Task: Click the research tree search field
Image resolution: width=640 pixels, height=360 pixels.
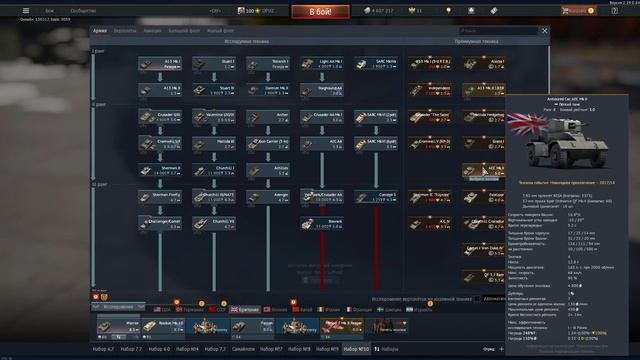Action: 498,31
